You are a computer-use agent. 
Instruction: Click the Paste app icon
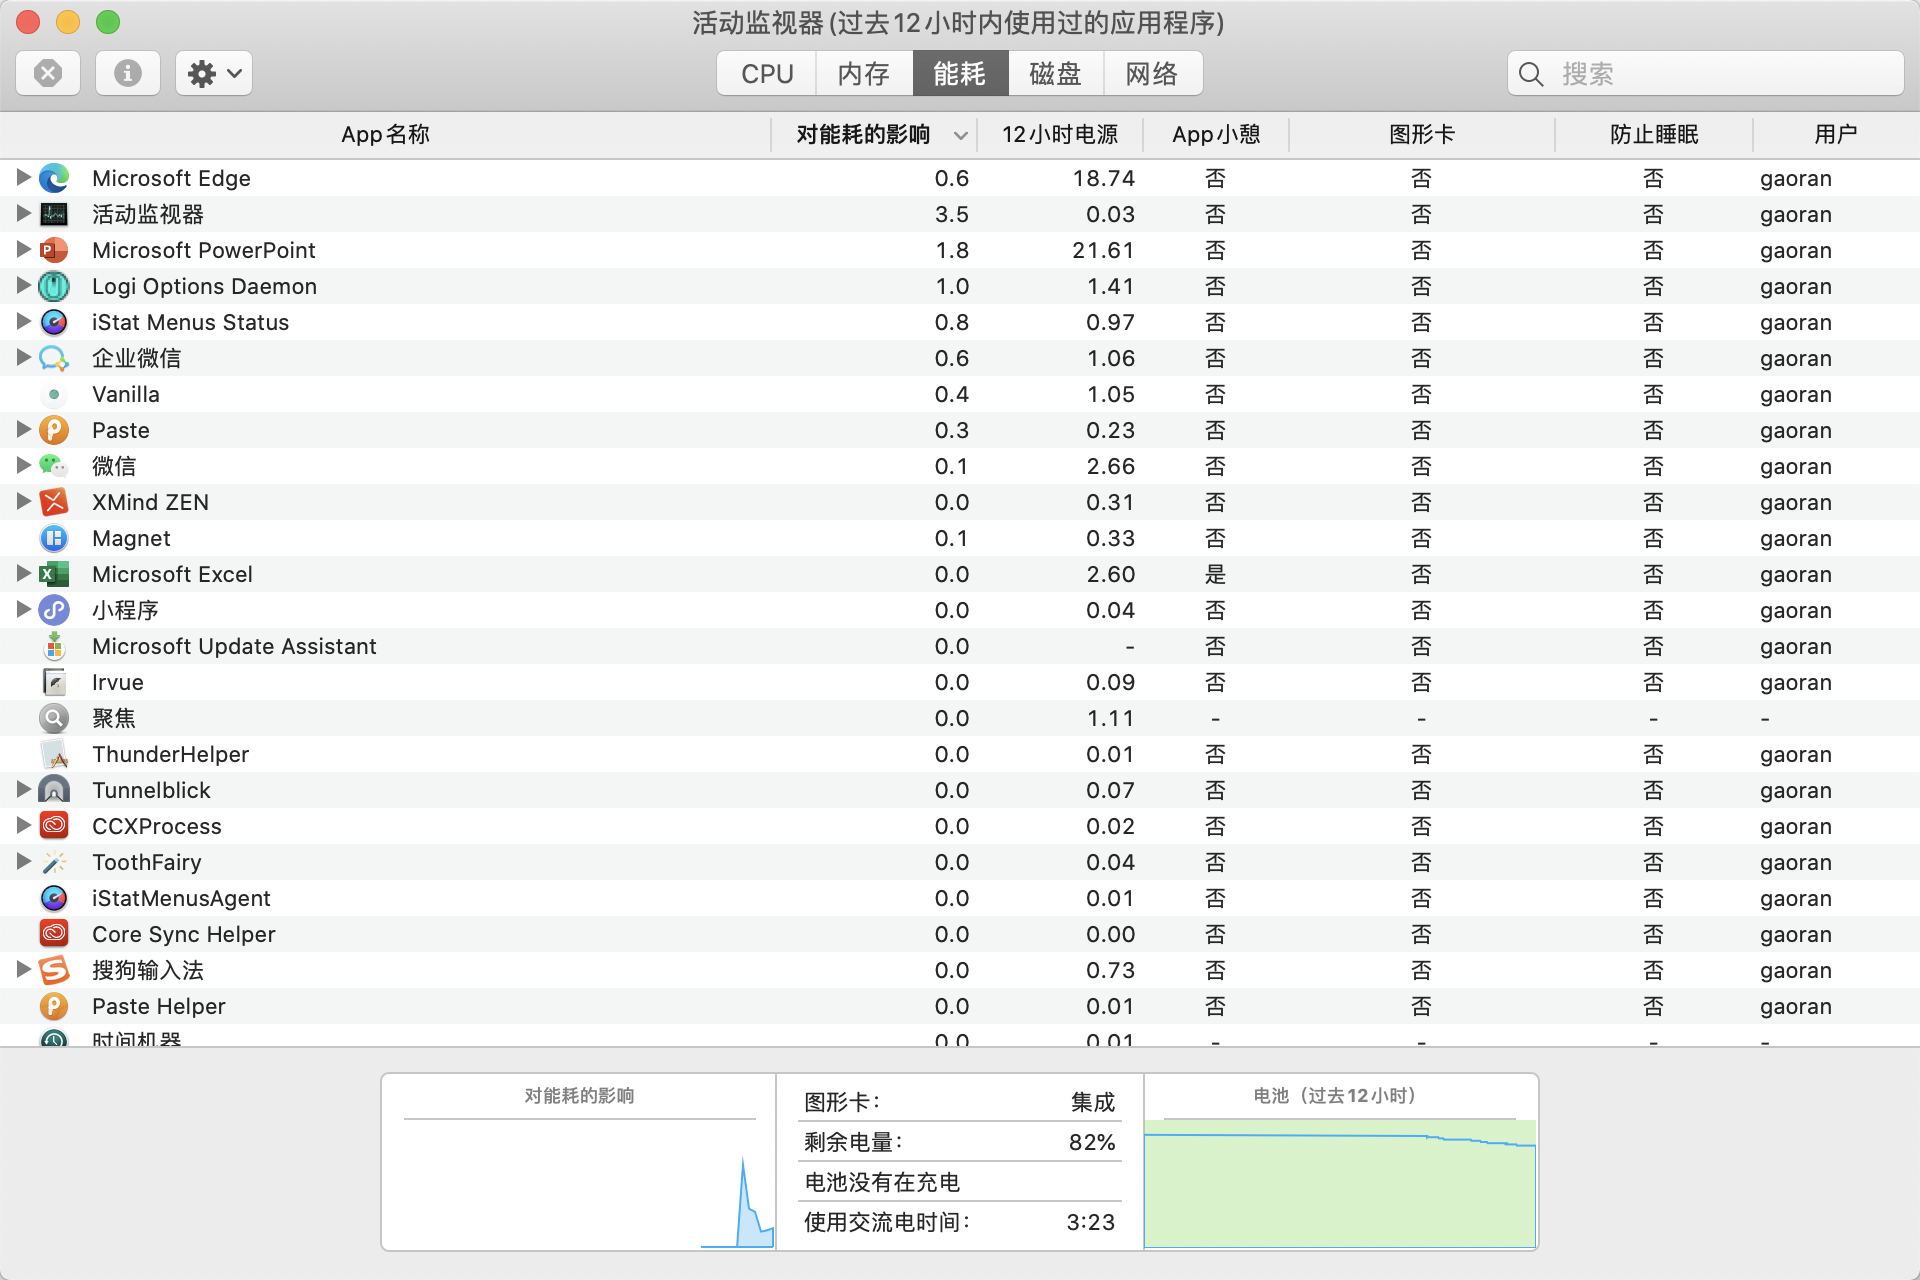click(54, 430)
